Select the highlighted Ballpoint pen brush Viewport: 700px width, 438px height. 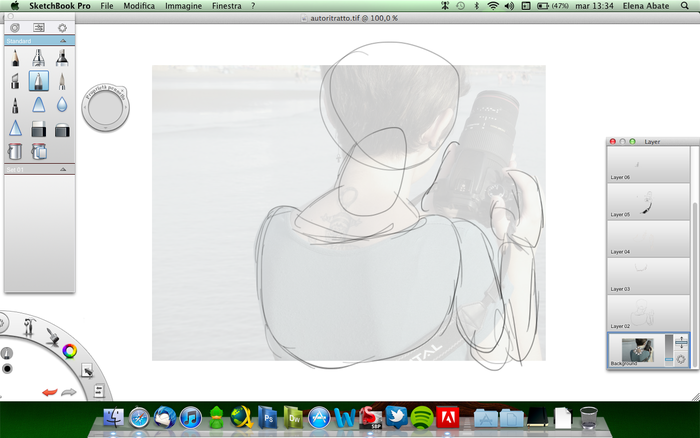[x=39, y=81]
